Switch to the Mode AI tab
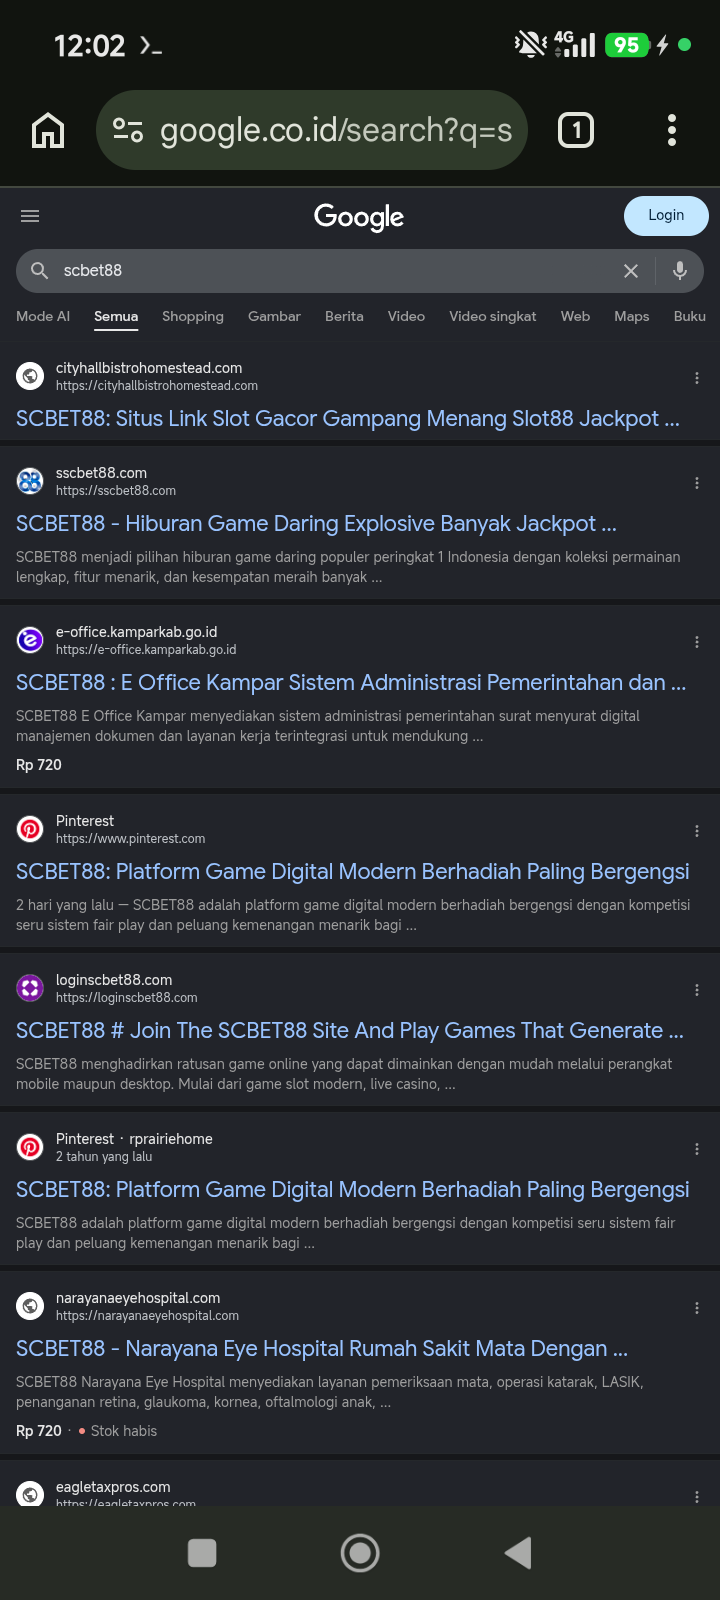 click(43, 316)
